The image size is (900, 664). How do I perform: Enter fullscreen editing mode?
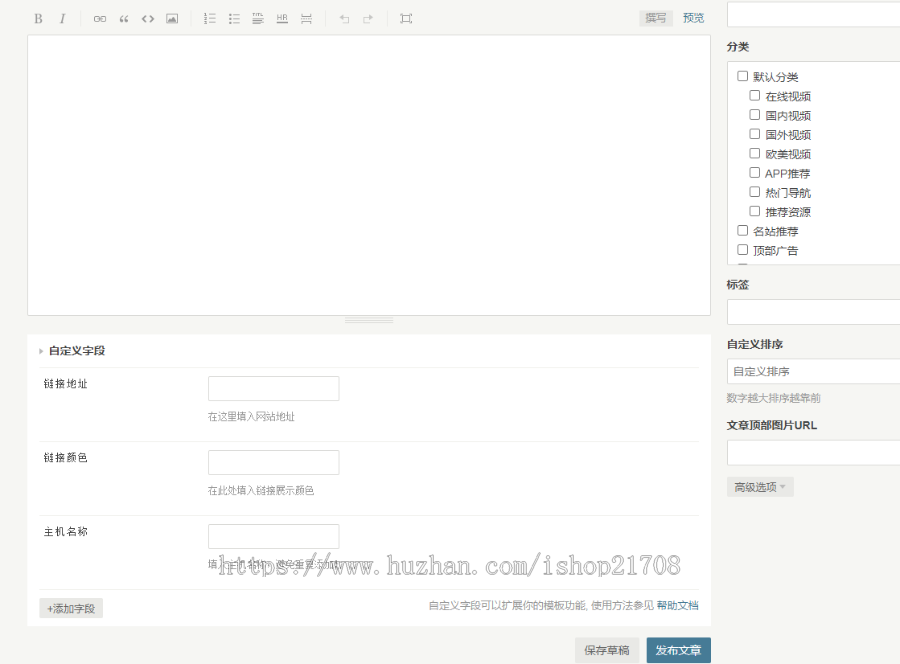pos(406,19)
